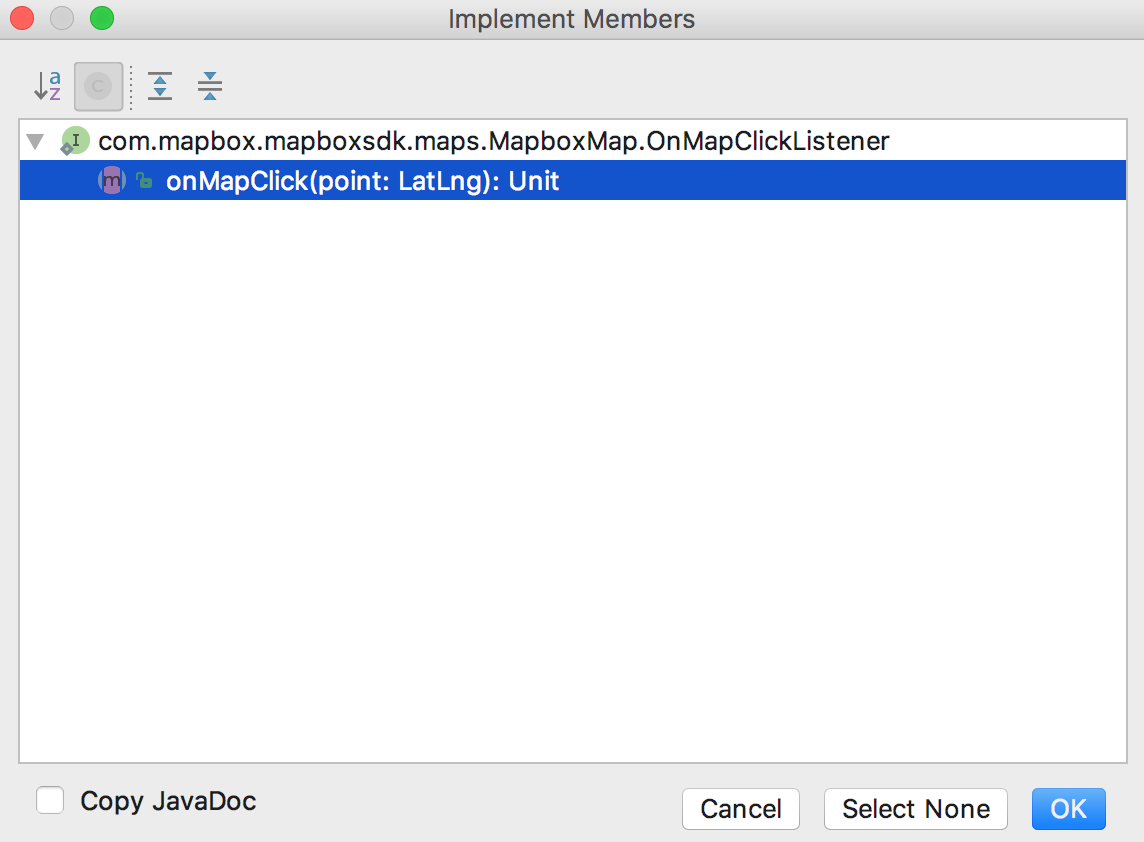Select com.mapbox.mapboxsdk.maps.MapboxMap.OnMapClickListener row
This screenshot has width=1144, height=842.
(573, 141)
